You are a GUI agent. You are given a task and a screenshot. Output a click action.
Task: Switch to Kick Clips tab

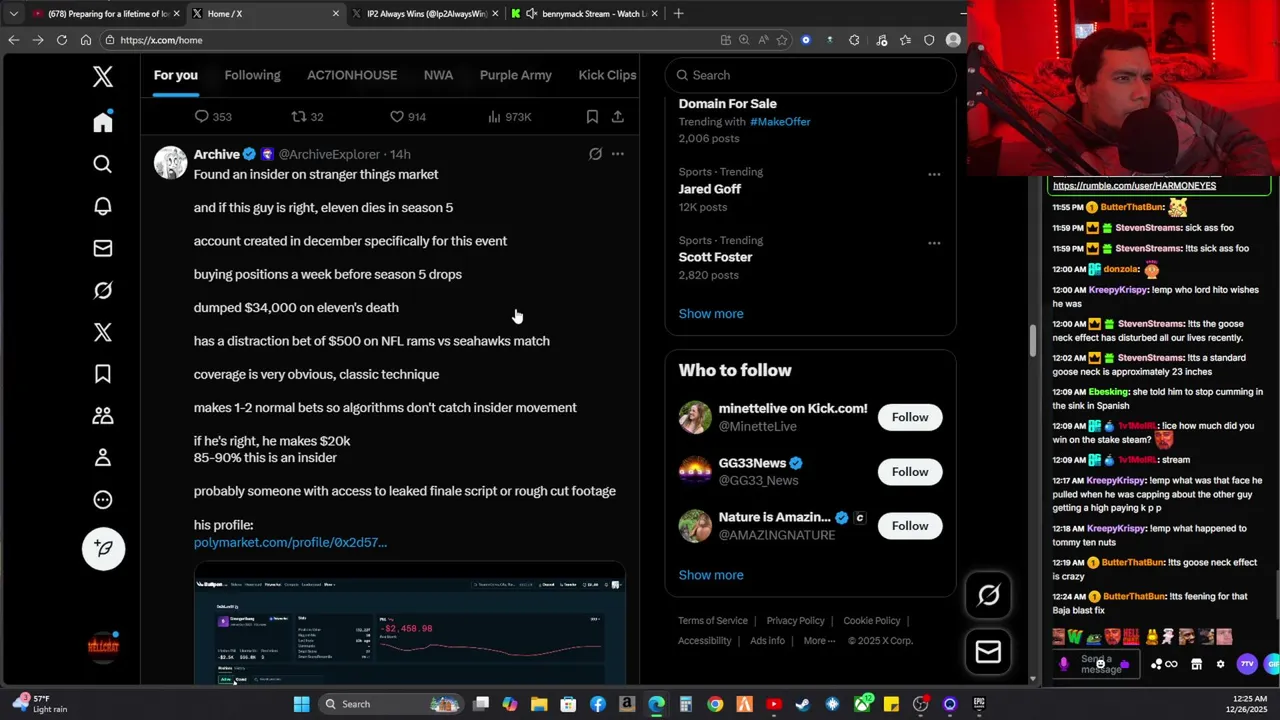pos(607,75)
